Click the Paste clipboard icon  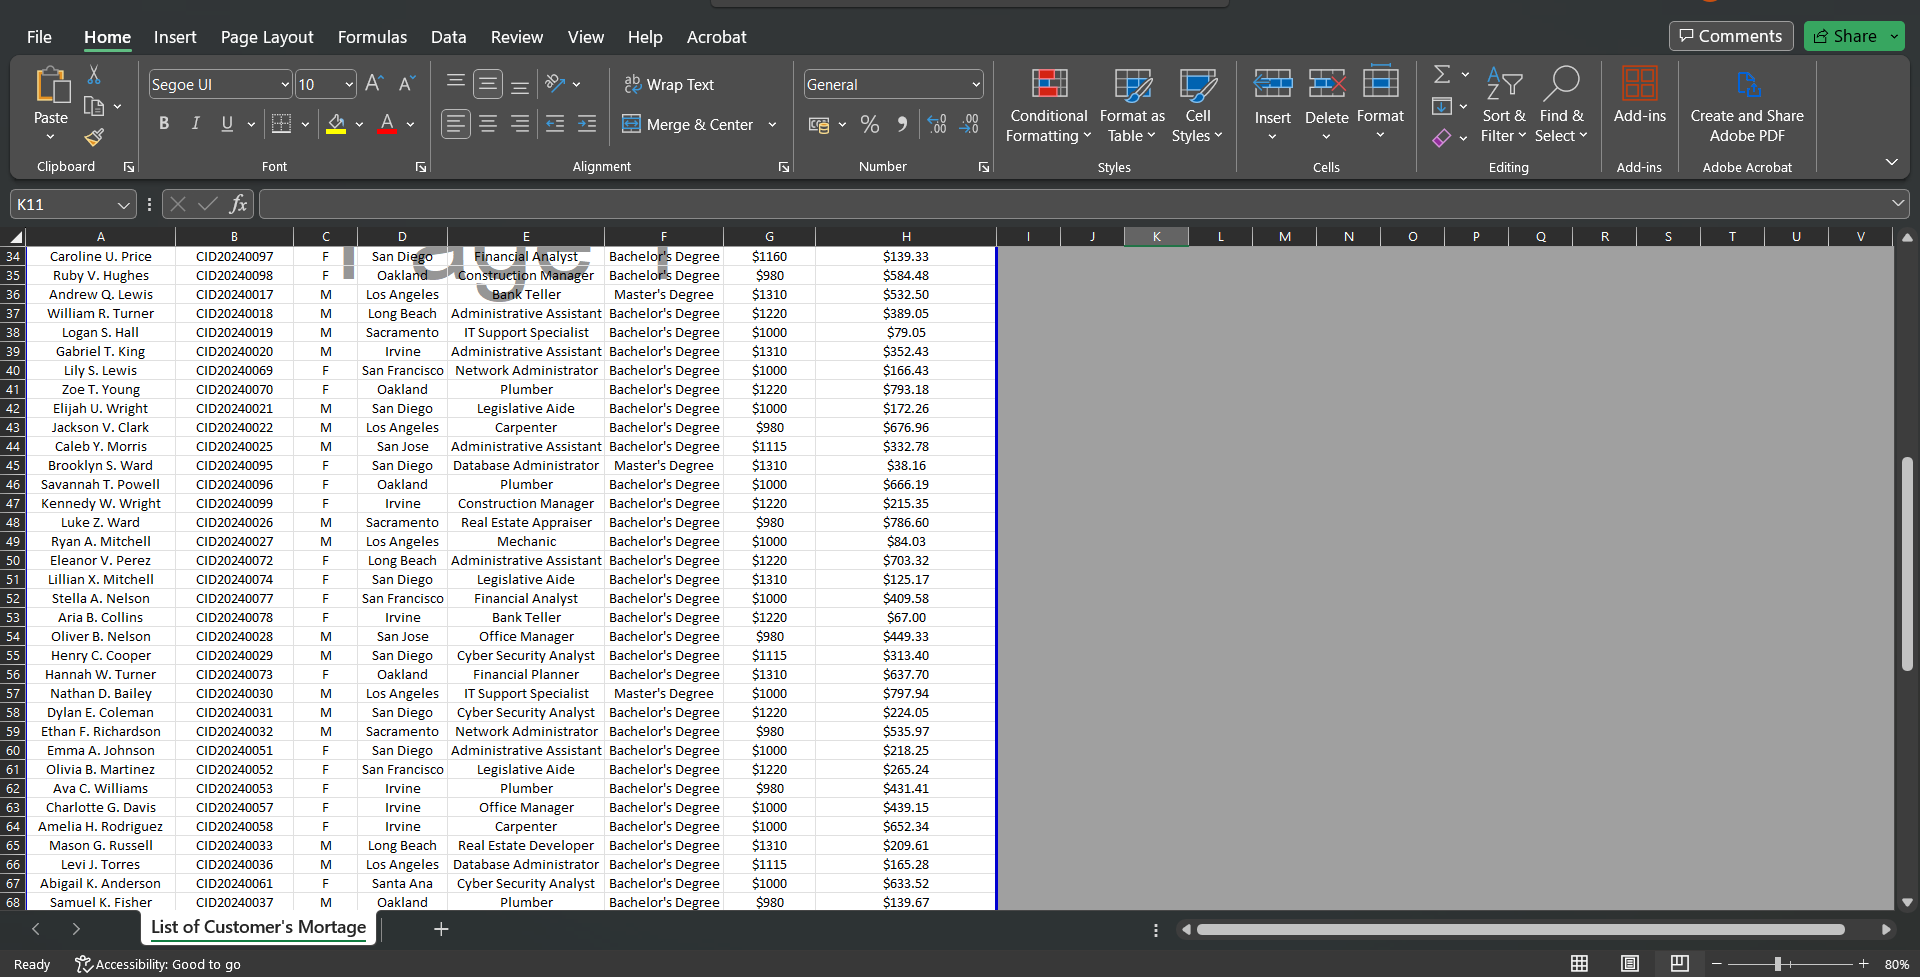tap(51, 85)
